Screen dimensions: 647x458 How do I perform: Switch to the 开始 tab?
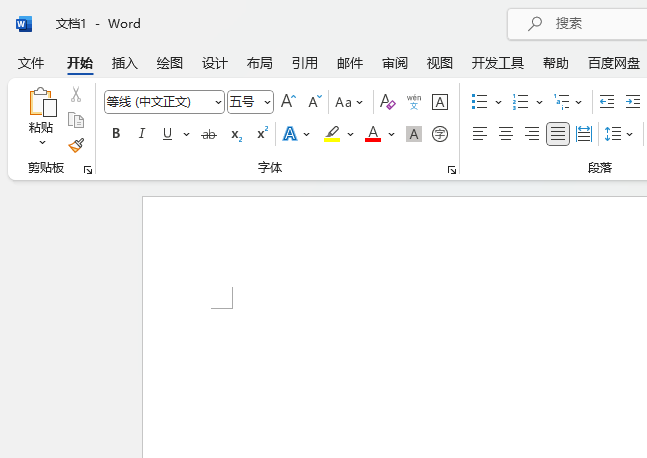[x=80, y=63]
